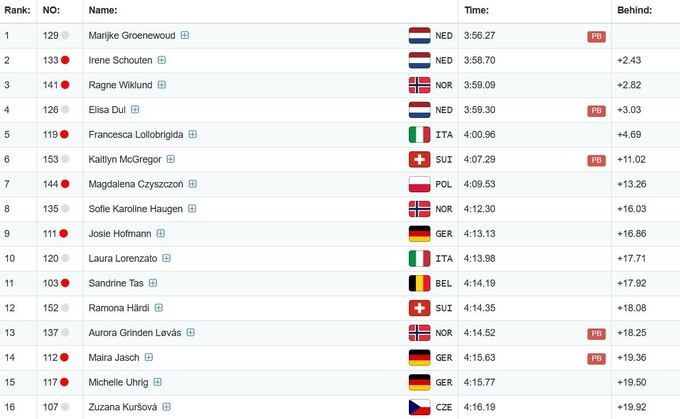Open Michelle Uhrig's name link

(118, 382)
